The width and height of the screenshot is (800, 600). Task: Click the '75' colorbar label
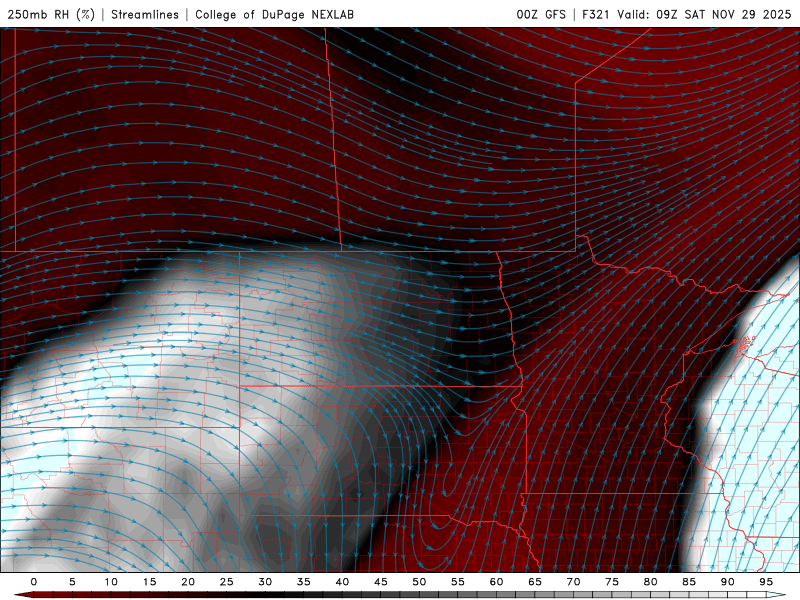coord(612,582)
